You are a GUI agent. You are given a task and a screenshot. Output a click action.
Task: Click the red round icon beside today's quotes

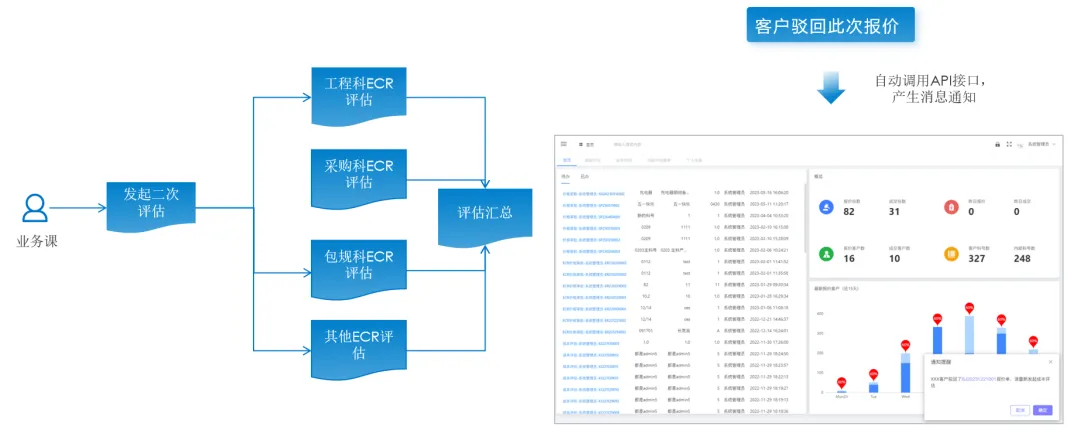pos(951,207)
